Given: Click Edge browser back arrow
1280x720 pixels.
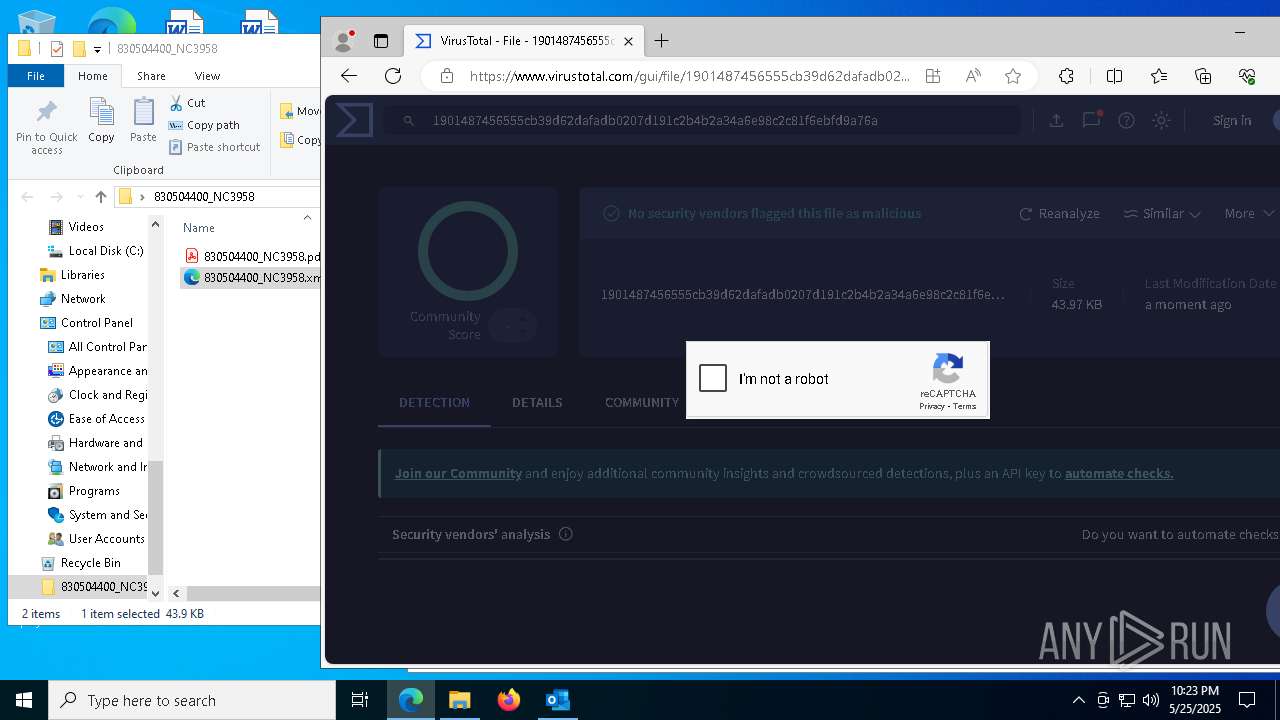Looking at the screenshot, I should [348, 76].
